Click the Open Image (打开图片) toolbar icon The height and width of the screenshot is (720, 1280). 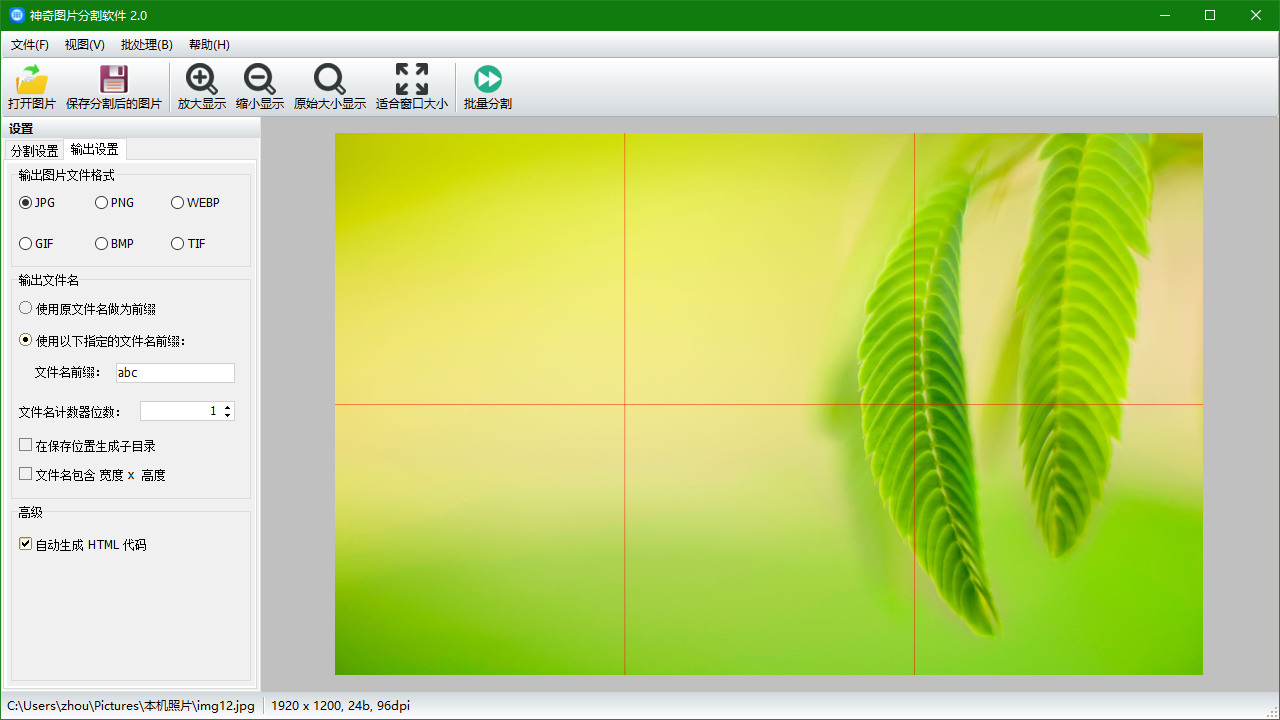click(32, 80)
